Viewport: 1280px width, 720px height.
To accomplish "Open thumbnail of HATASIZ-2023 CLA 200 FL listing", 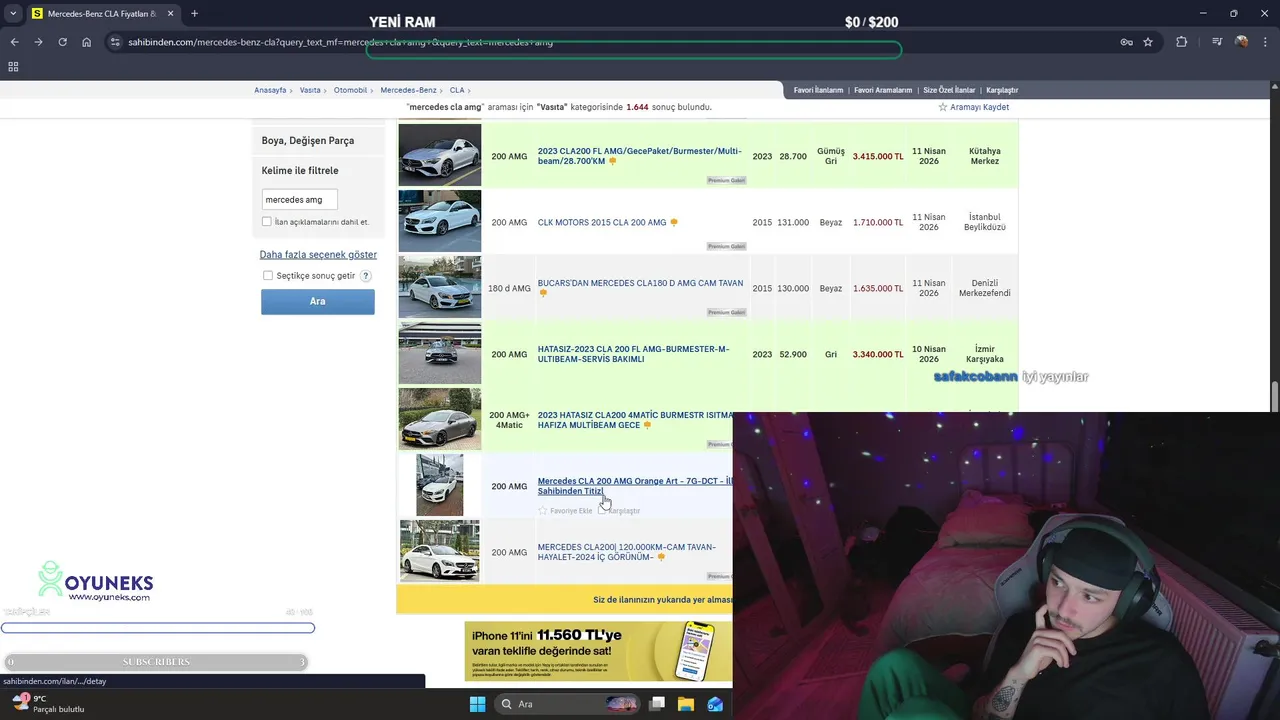I will click(440, 353).
